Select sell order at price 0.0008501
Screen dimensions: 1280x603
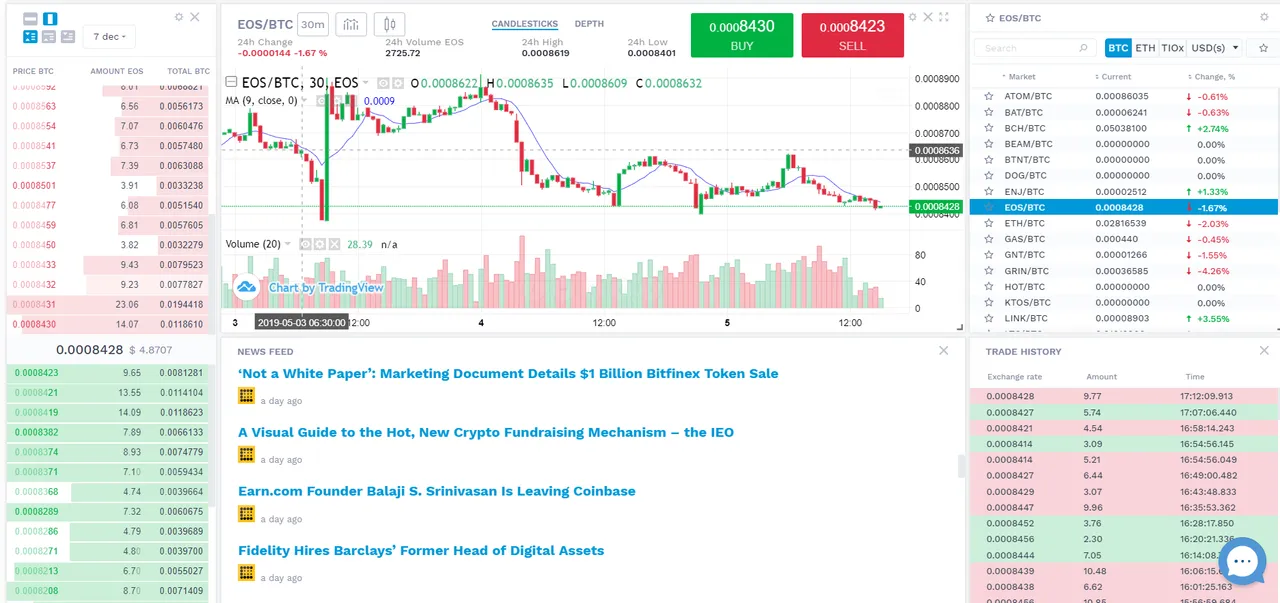tap(111, 185)
